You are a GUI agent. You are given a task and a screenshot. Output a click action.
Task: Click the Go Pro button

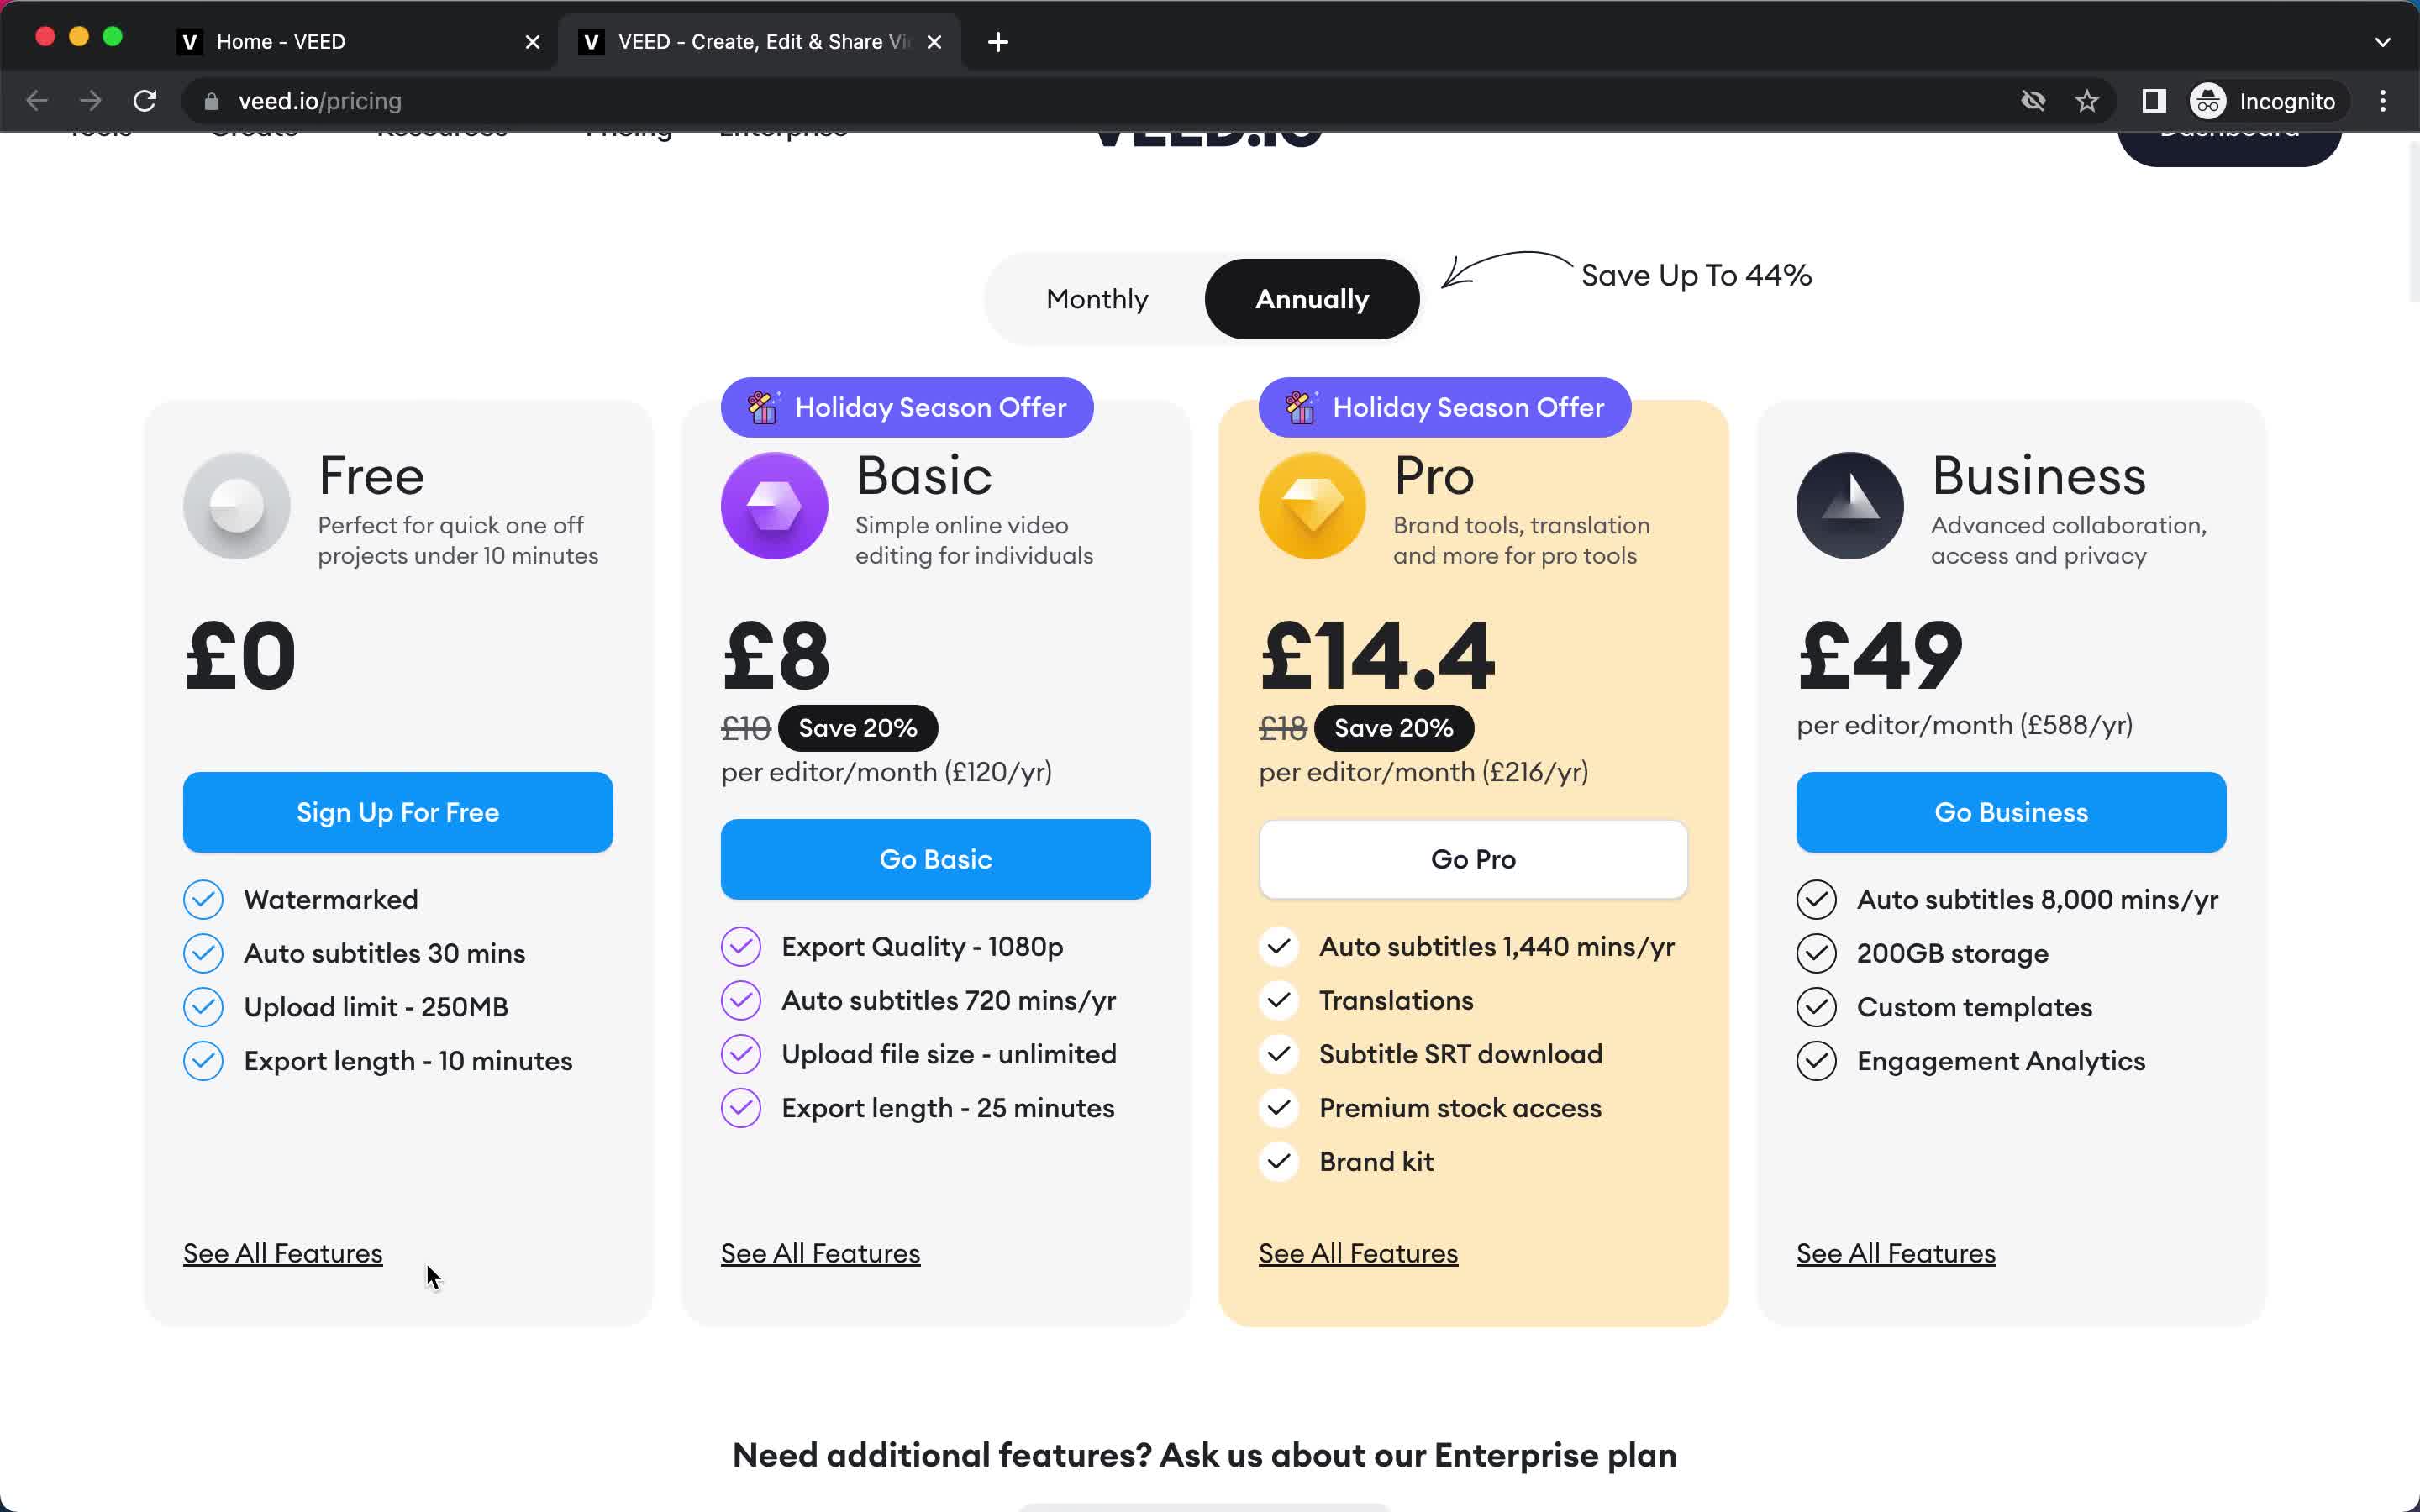coord(1473,859)
